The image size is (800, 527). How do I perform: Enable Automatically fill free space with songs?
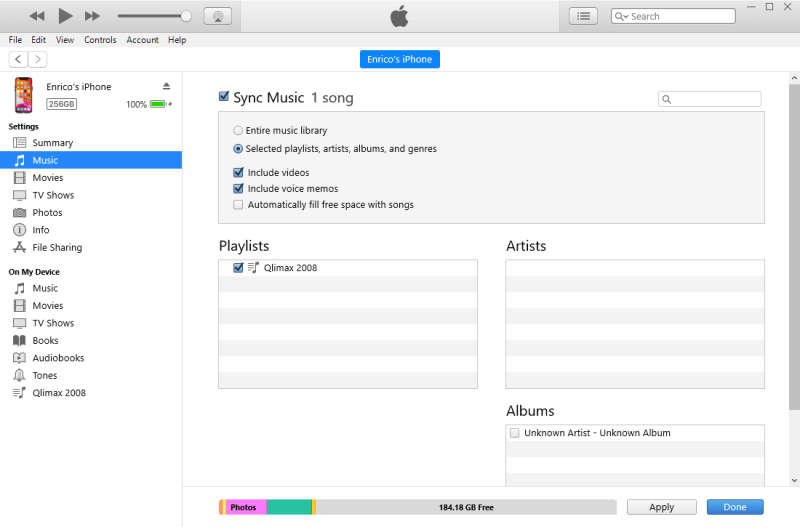pyautogui.click(x=238, y=205)
